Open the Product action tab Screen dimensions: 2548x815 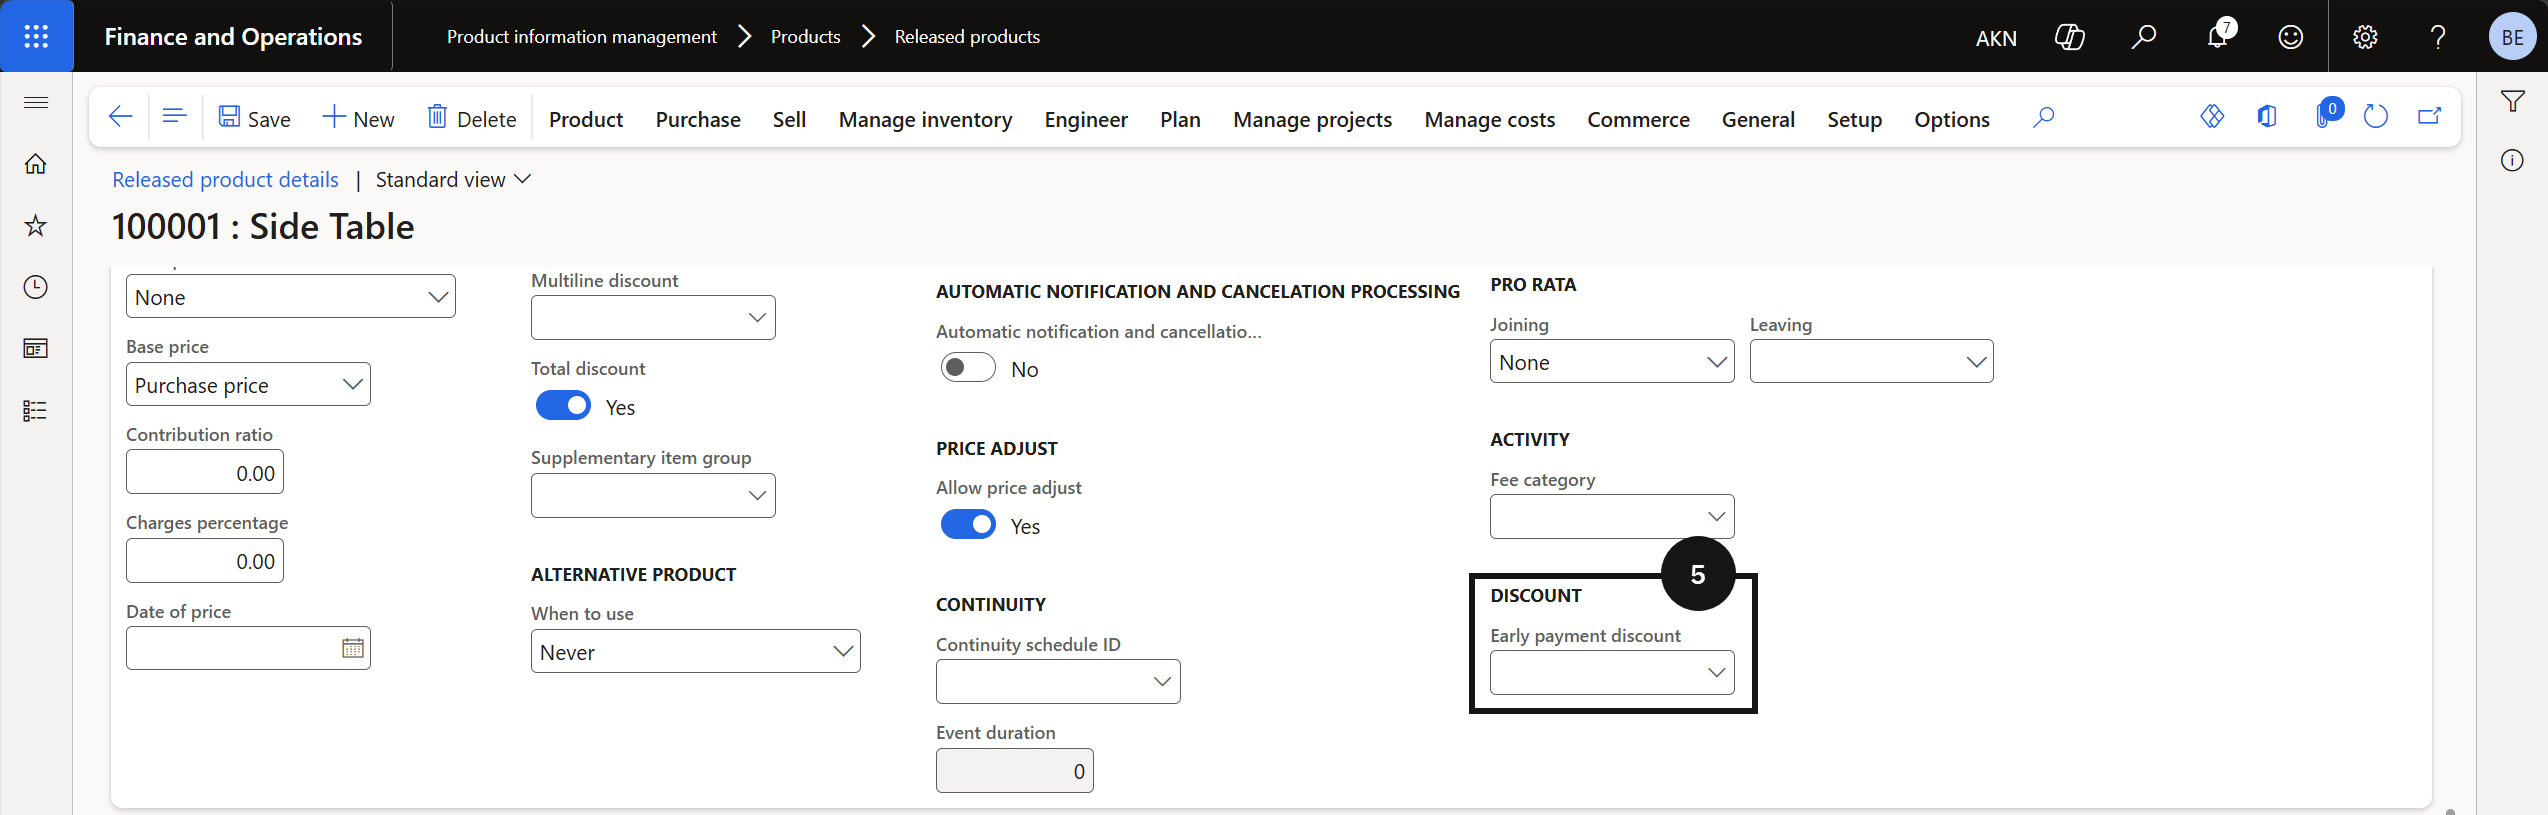(x=586, y=119)
